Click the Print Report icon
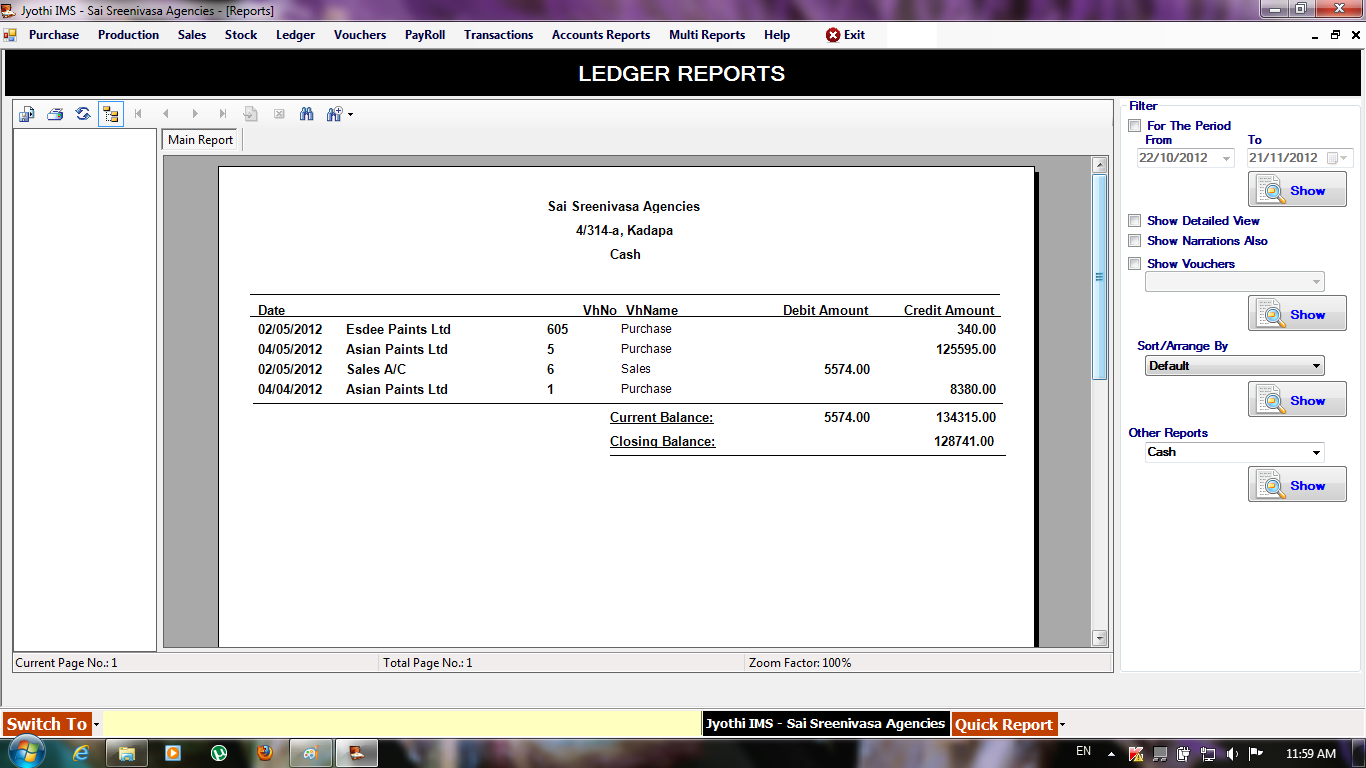This screenshot has width=1366, height=768. pyautogui.click(x=55, y=114)
